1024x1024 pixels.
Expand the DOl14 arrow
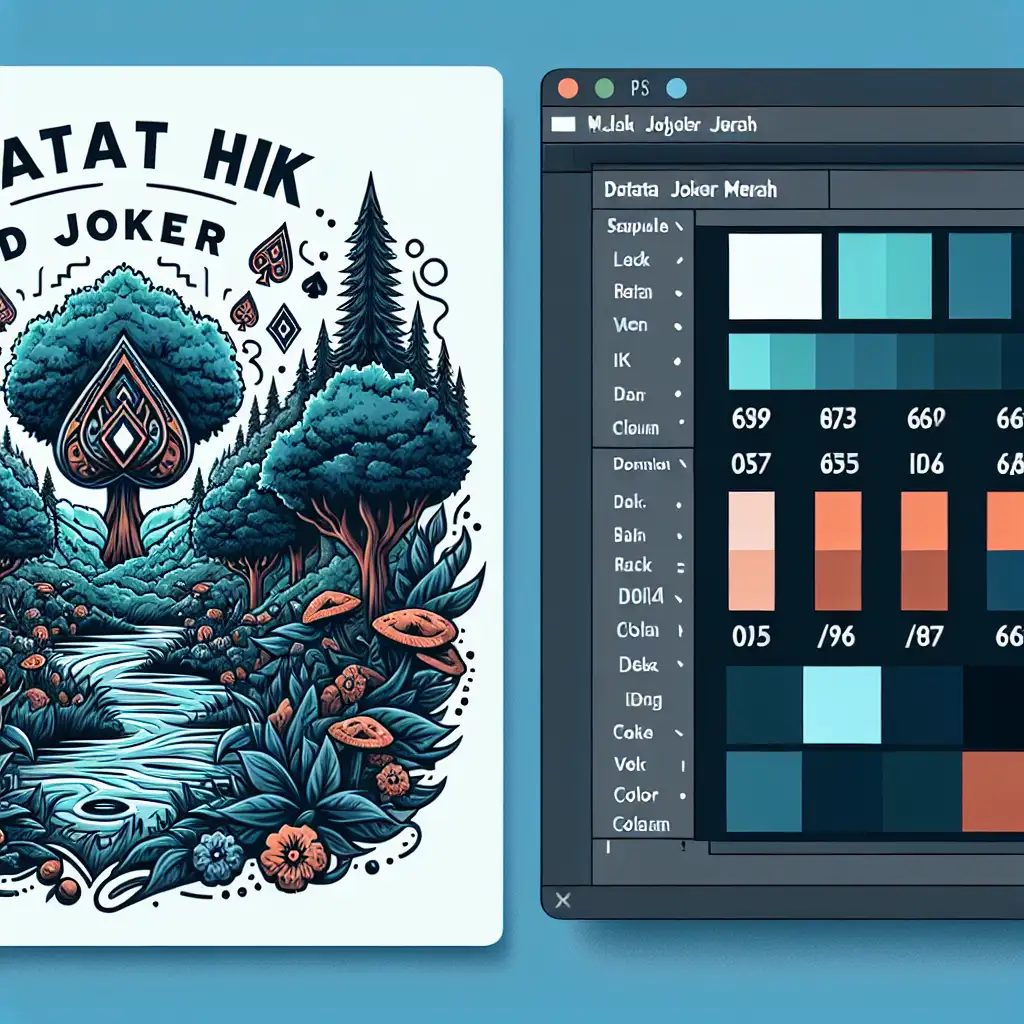point(679,598)
